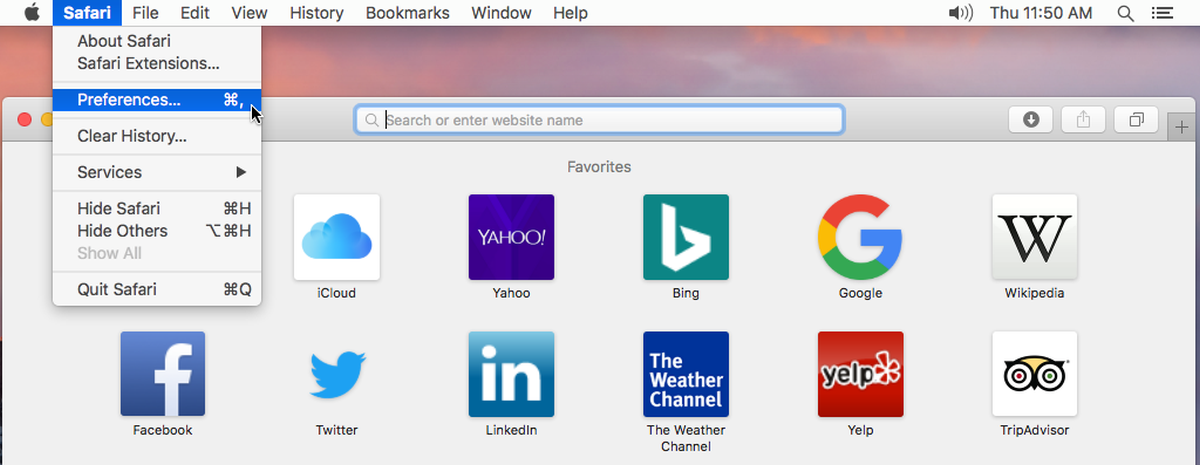Screen dimensions: 1200x465
Task: Open Notification Center list icon
Action: pos(1161,13)
